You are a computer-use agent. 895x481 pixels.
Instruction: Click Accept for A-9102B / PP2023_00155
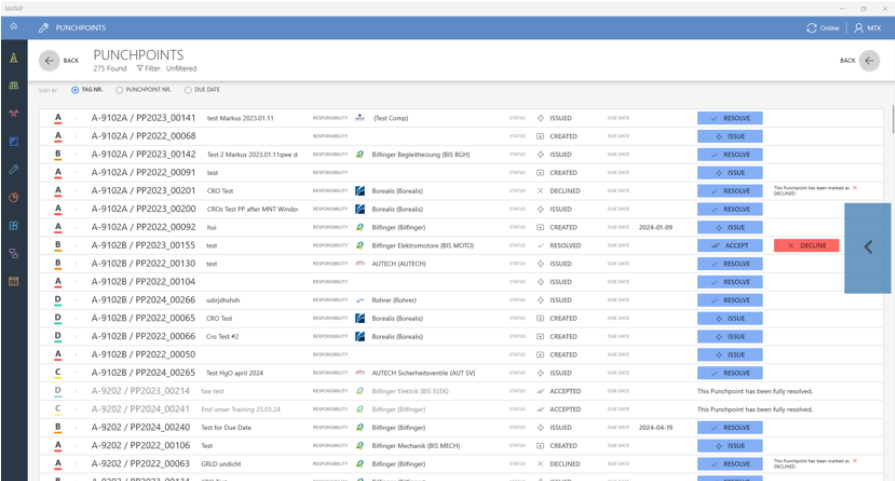point(730,245)
